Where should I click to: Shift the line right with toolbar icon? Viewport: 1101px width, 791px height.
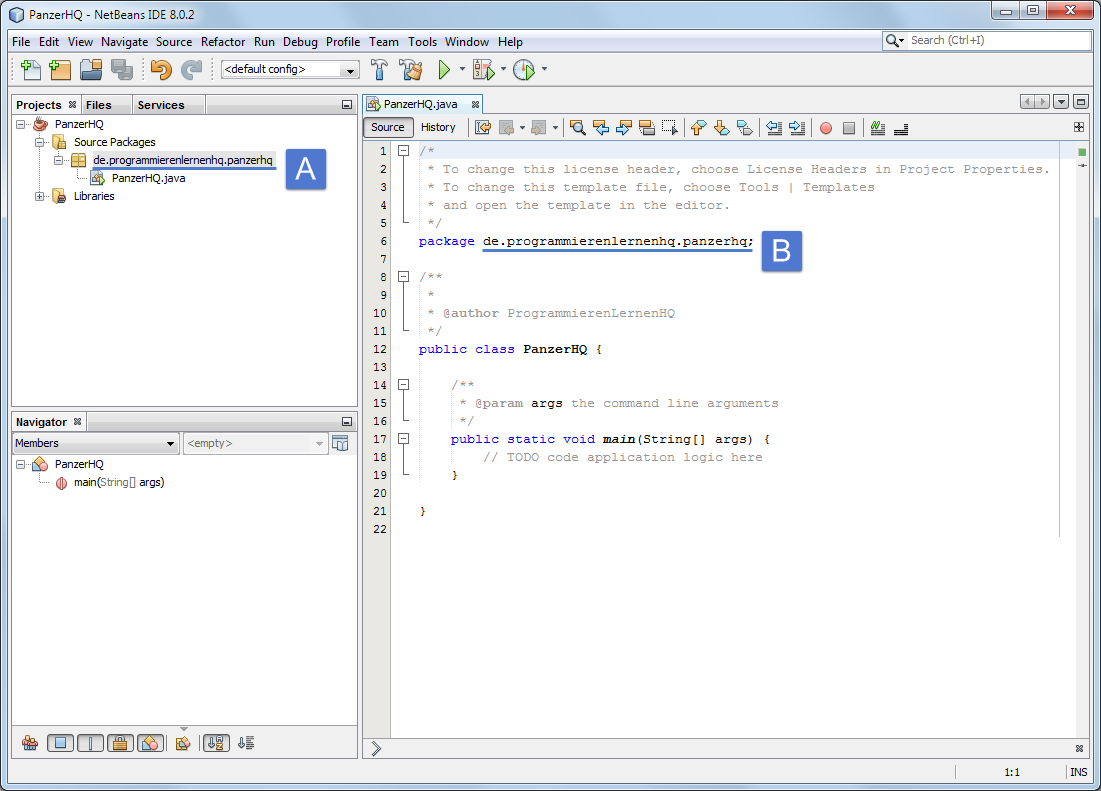(797, 128)
